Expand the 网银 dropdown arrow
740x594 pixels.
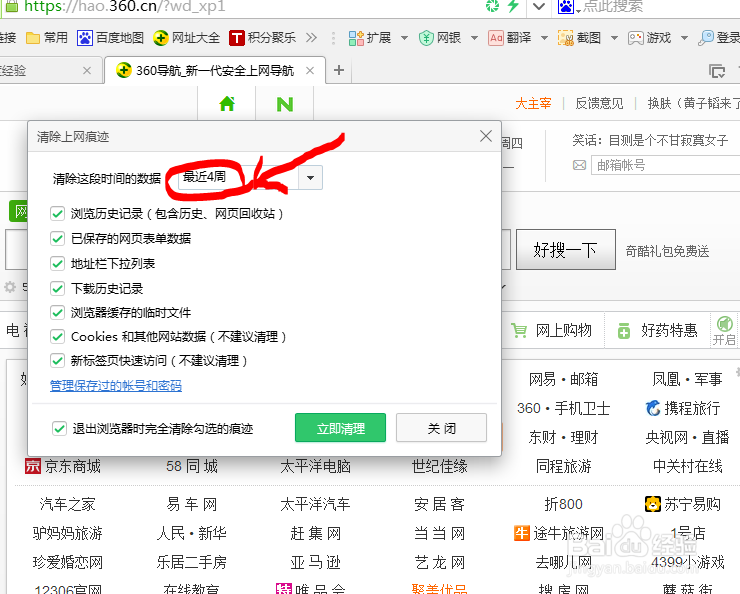click(474, 38)
